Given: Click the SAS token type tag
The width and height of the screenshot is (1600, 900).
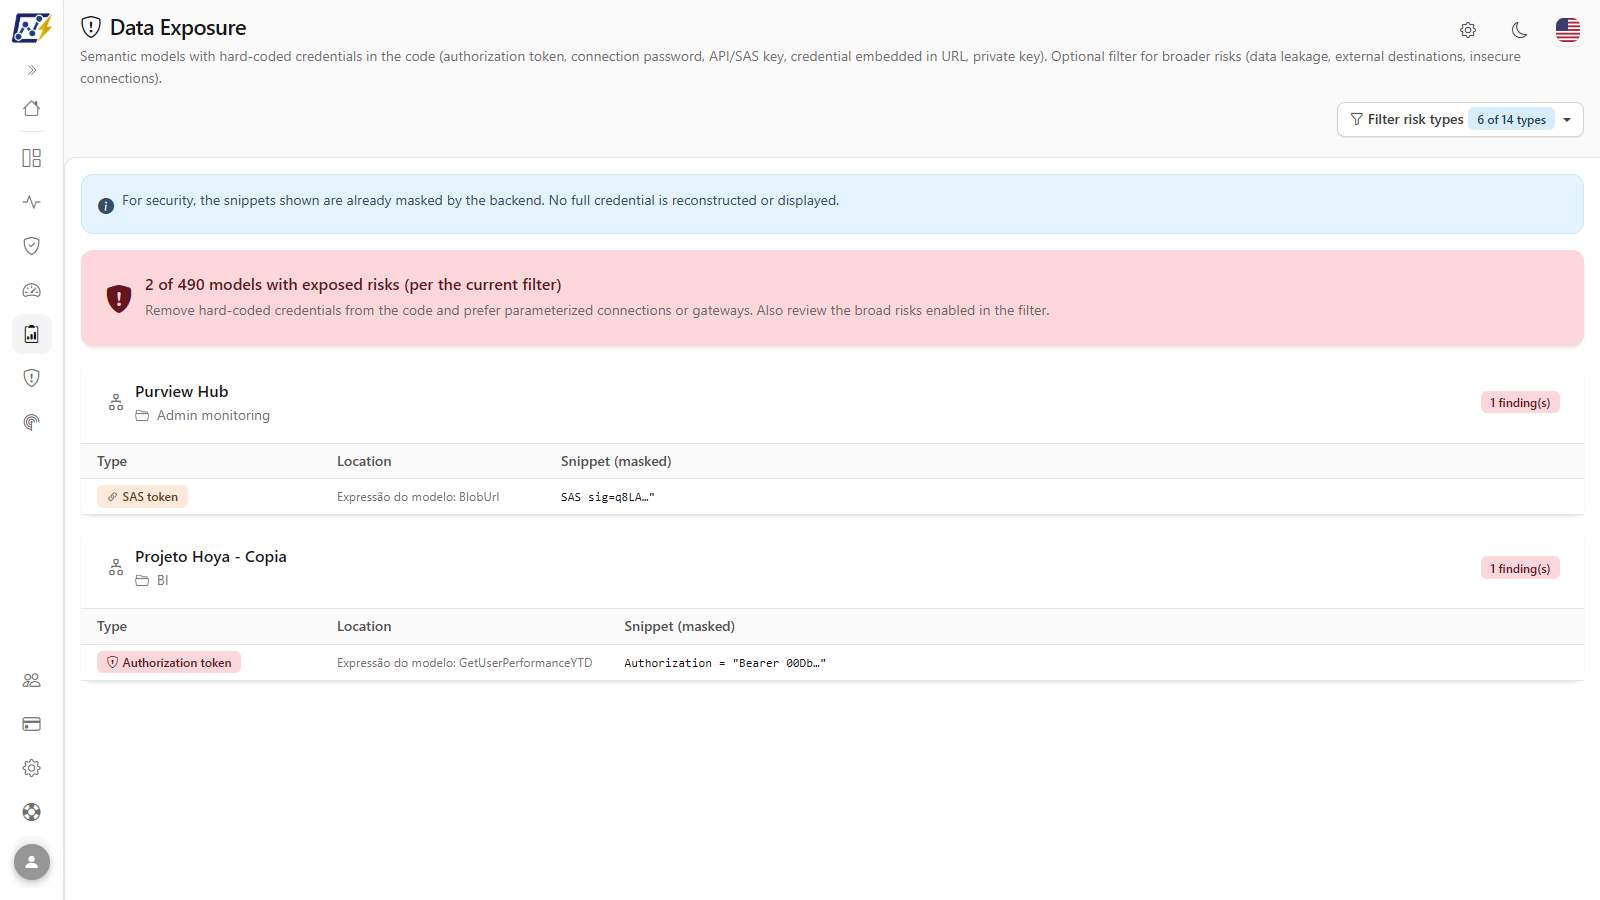Looking at the screenshot, I should click(x=142, y=497).
